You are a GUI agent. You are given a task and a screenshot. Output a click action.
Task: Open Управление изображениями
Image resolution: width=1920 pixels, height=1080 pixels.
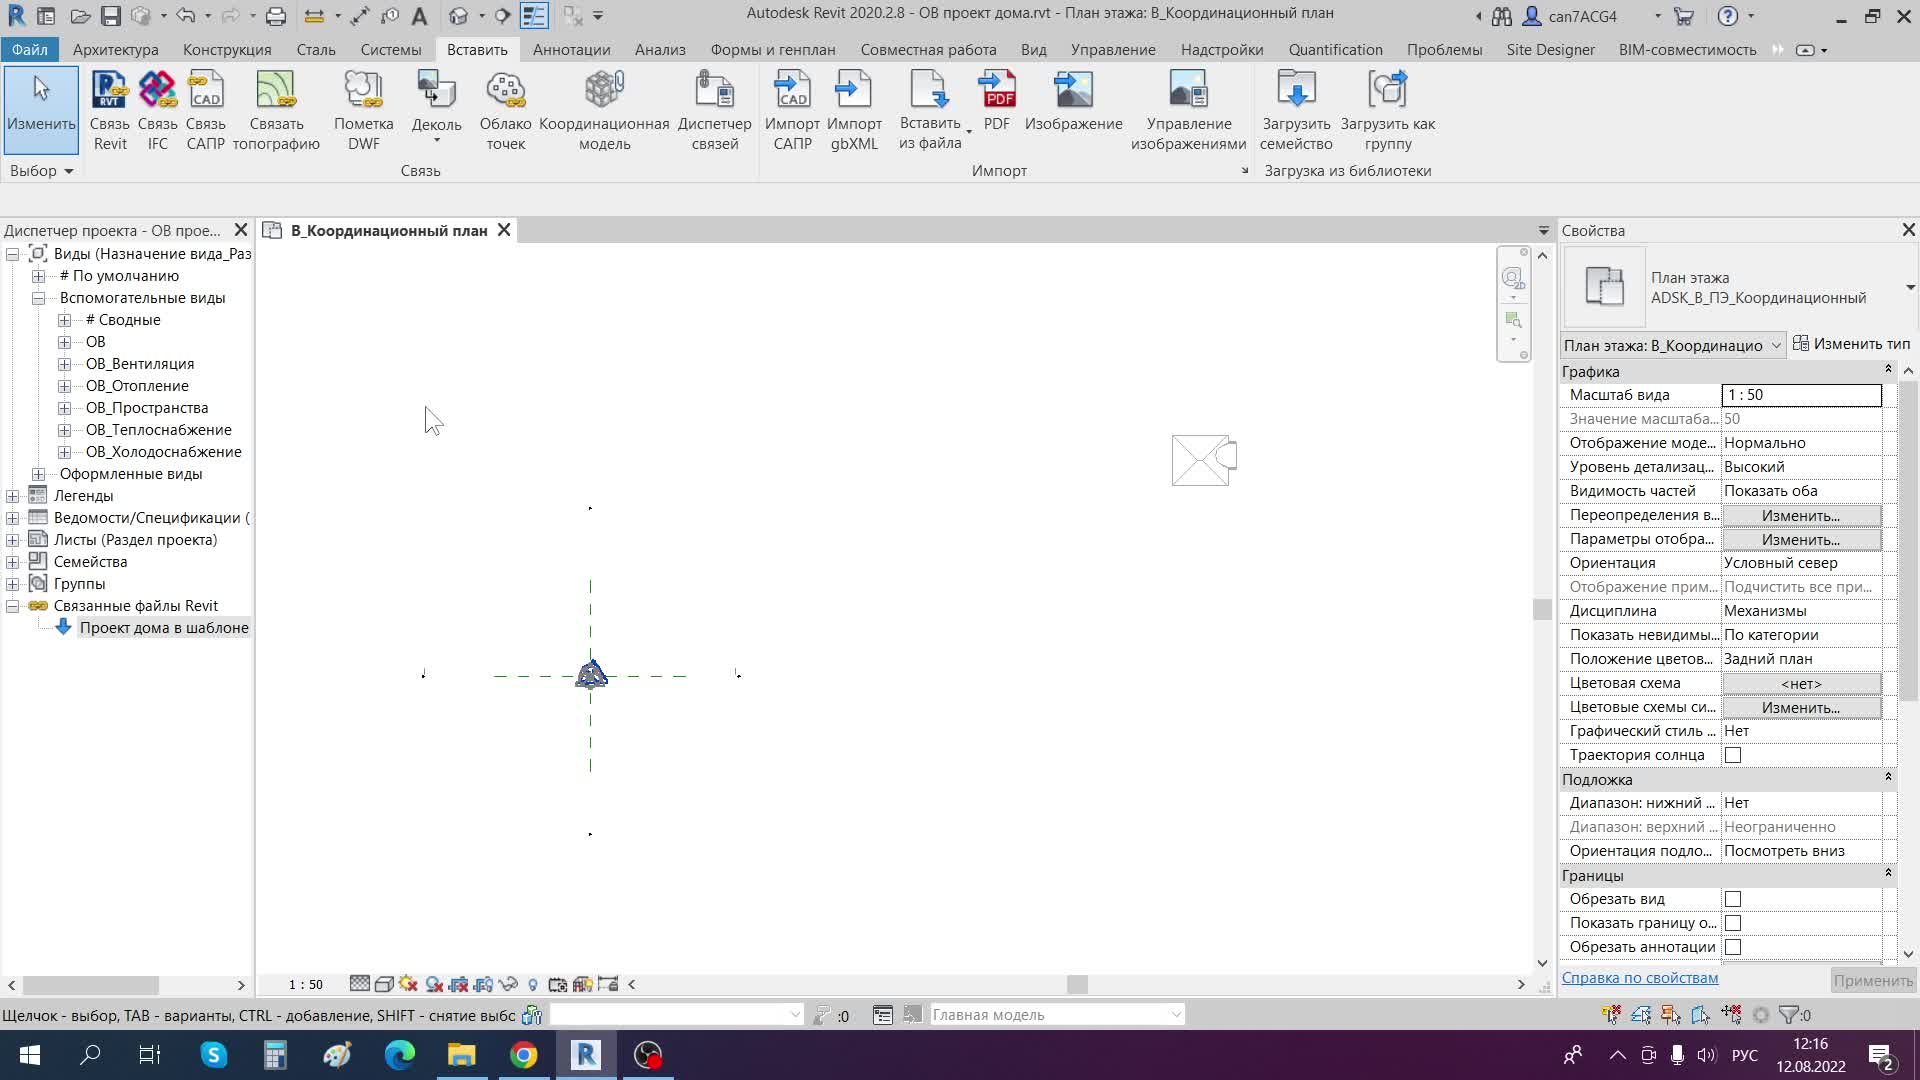(1188, 111)
